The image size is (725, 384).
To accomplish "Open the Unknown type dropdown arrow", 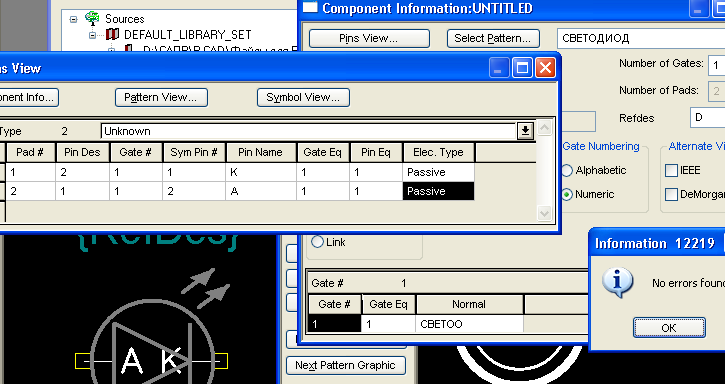I will (525, 131).
